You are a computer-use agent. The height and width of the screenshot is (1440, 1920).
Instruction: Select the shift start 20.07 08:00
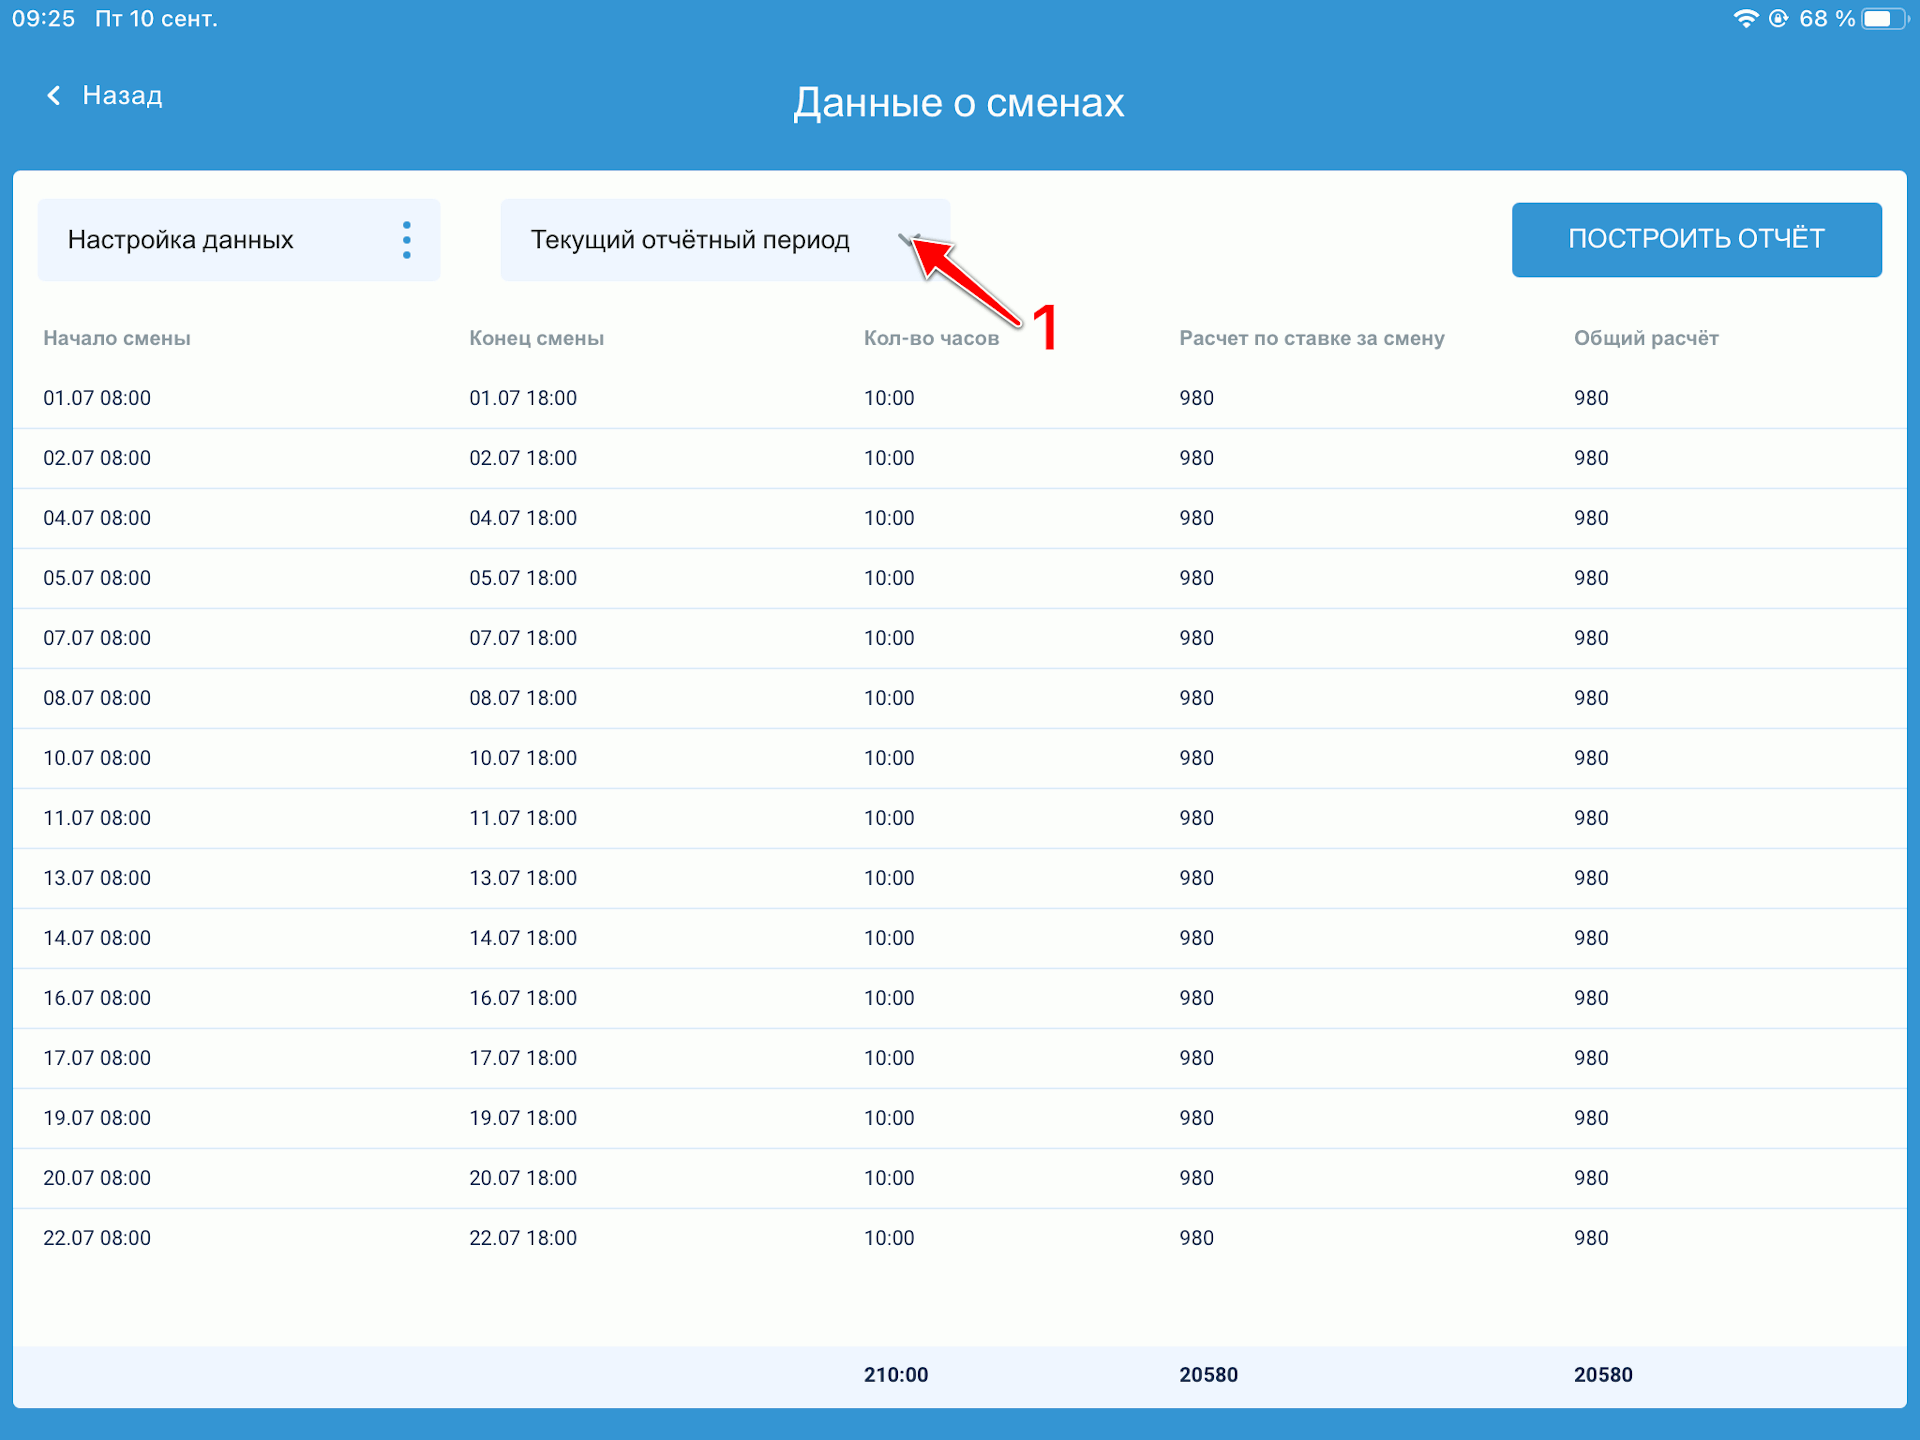[x=97, y=1178]
